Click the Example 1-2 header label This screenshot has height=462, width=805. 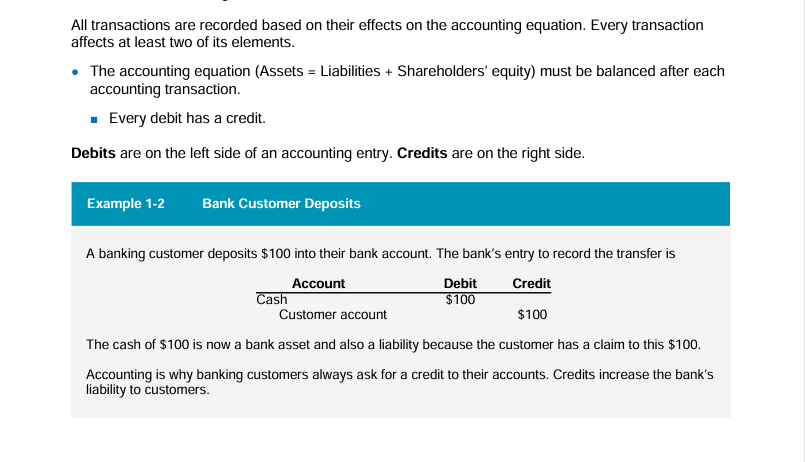click(125, 203)
